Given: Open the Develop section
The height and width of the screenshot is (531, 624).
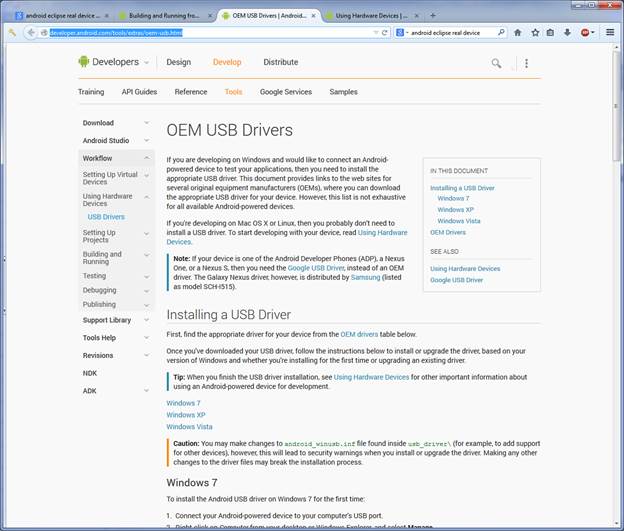Looking at the screenshot, I should click(227, 62).
